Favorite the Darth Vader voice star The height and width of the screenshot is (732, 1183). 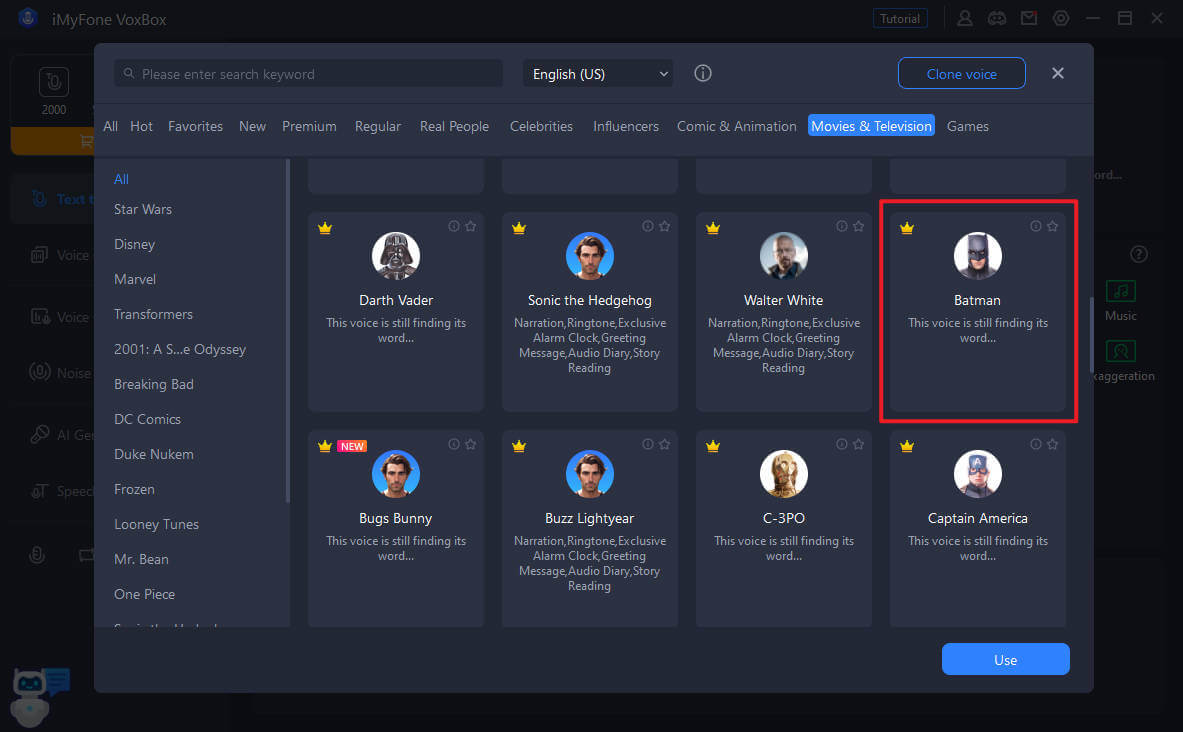[x=471, y=226]
